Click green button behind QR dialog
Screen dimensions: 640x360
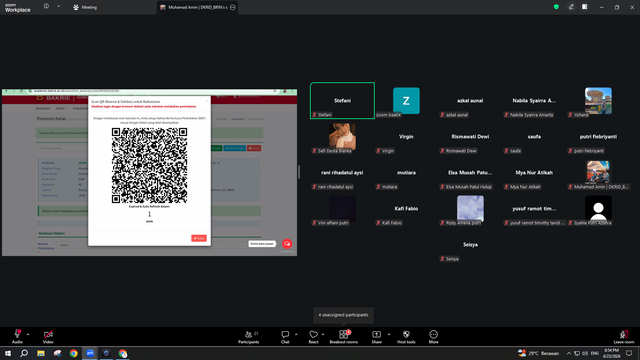216,148
